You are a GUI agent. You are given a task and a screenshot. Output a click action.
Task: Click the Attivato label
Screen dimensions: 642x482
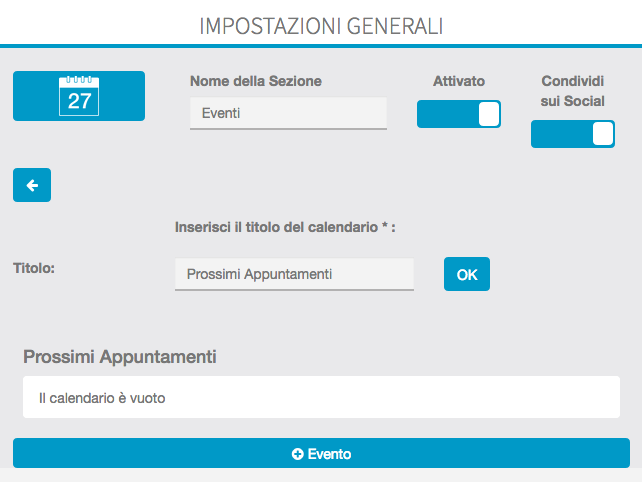[459, 81]
